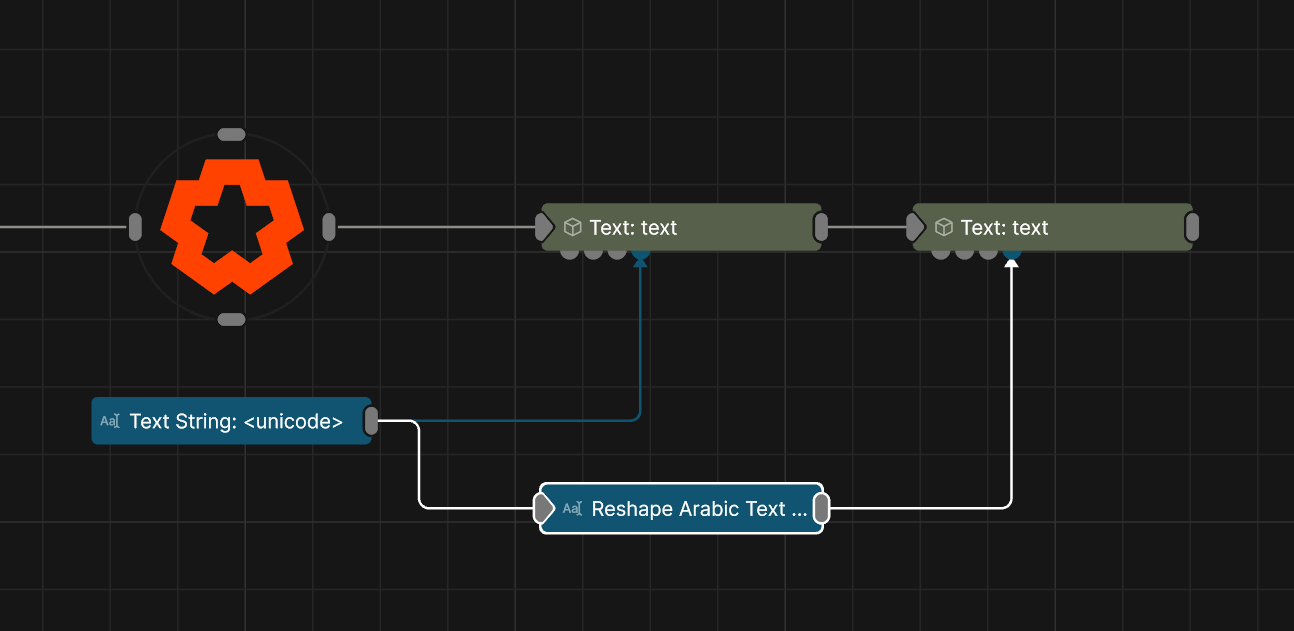Image resolution: width=1294 pixels, height=631 pixels.
Task: Click input arrow of second Text: text node
Action: pyautogui.click(x=916, y=227)
